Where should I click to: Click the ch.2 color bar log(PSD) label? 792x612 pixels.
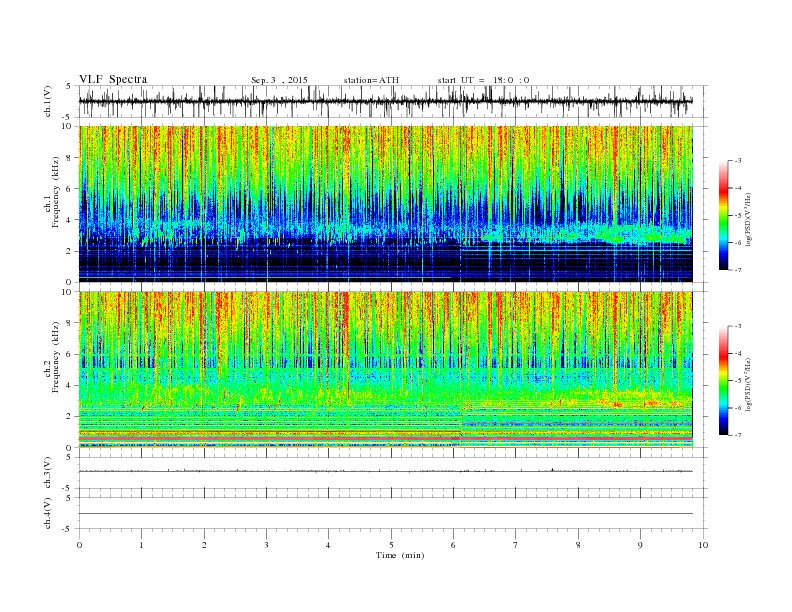click(x=750, y=384)
